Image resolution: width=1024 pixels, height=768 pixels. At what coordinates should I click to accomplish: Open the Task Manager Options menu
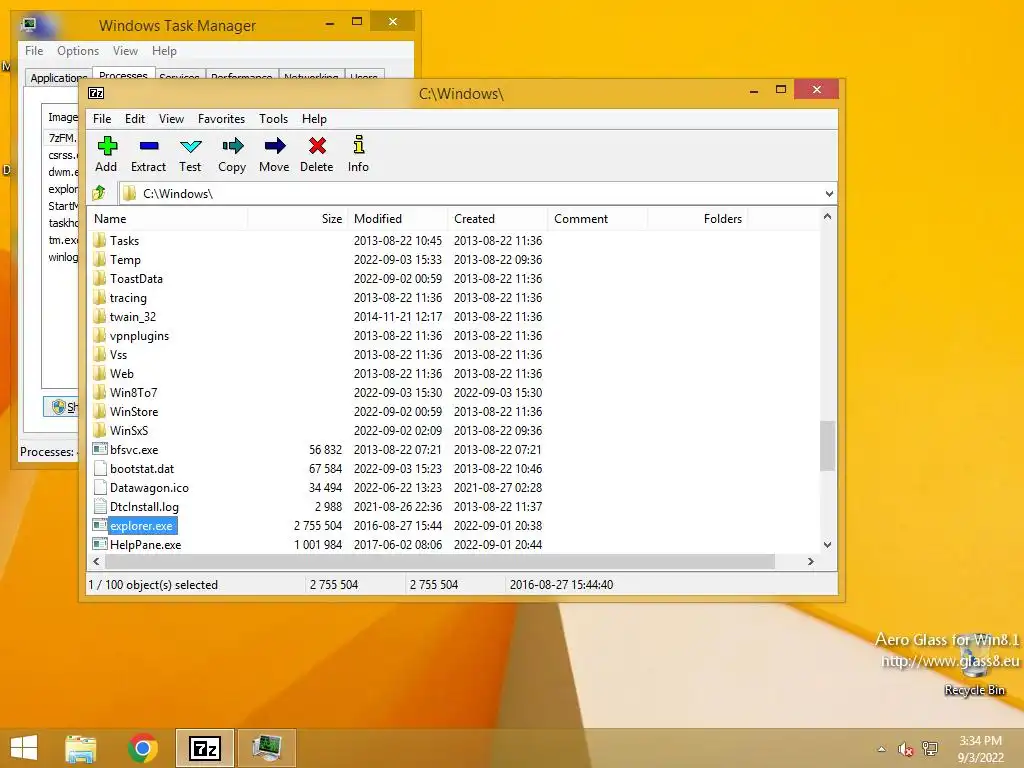(x=78, y=51)
